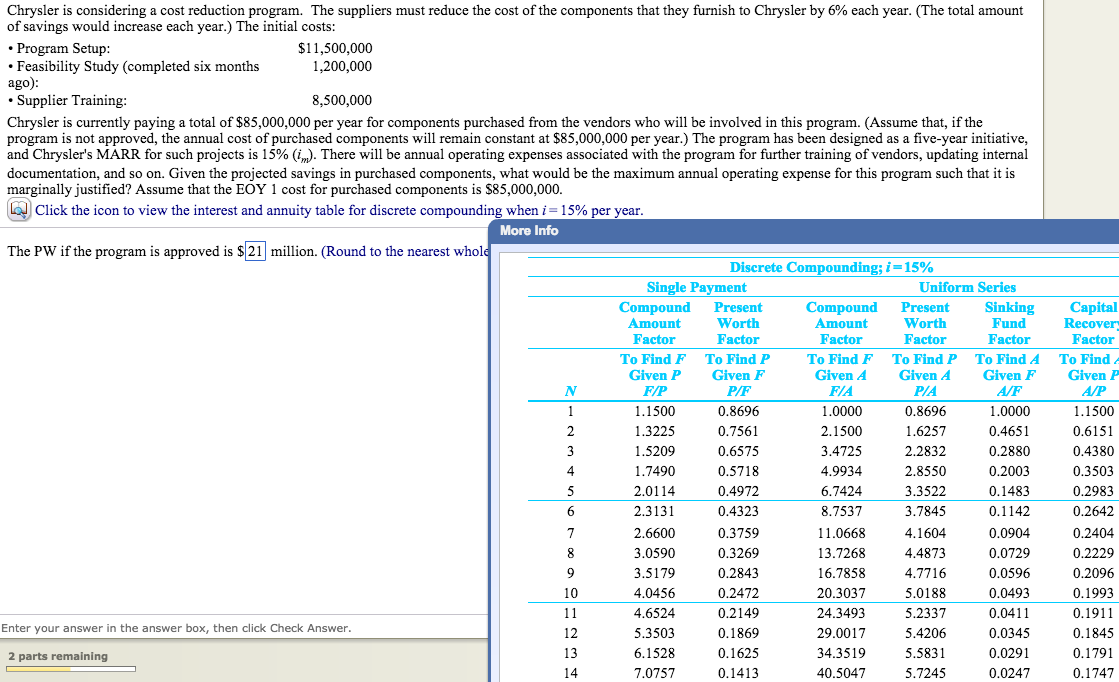Click the link to view the interest table
Viewport: 1119px width, 682px height.
pyautogui.click(x=339, y=210)
